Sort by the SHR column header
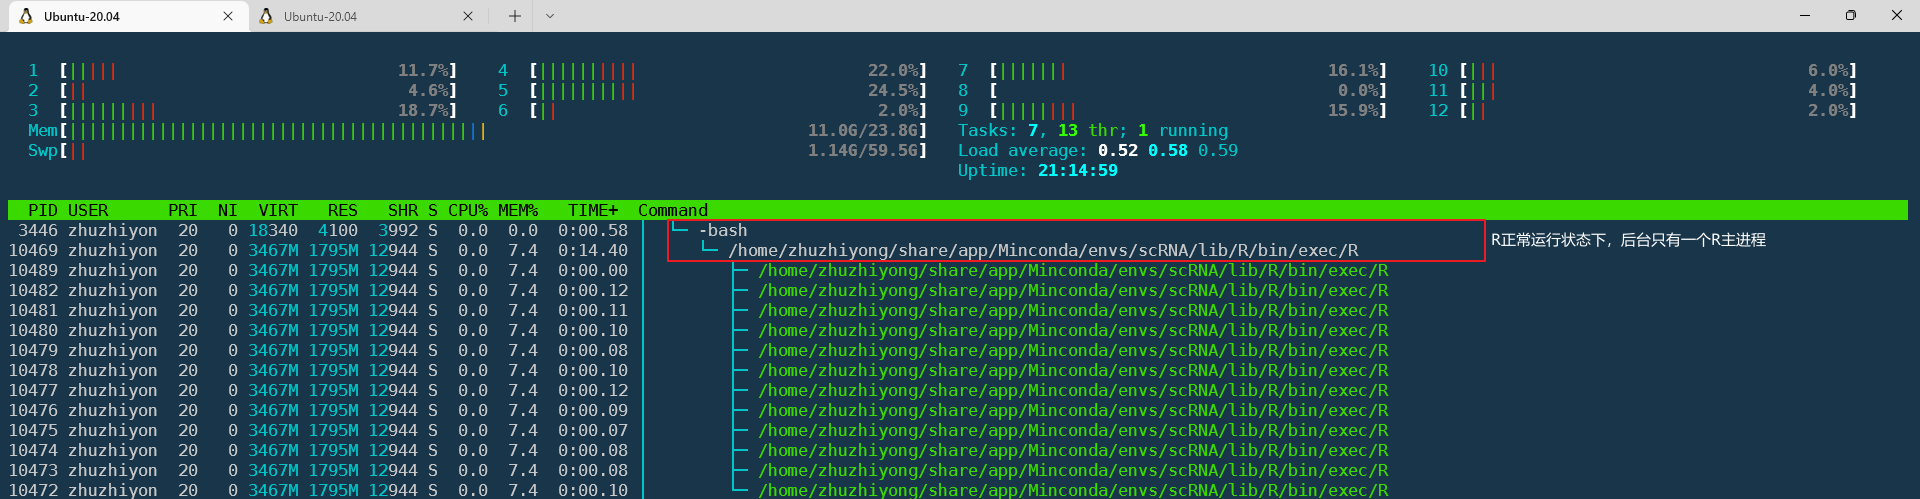Image resolution: width=1920 pixels, height=499 pixels. tap(403, 210)
